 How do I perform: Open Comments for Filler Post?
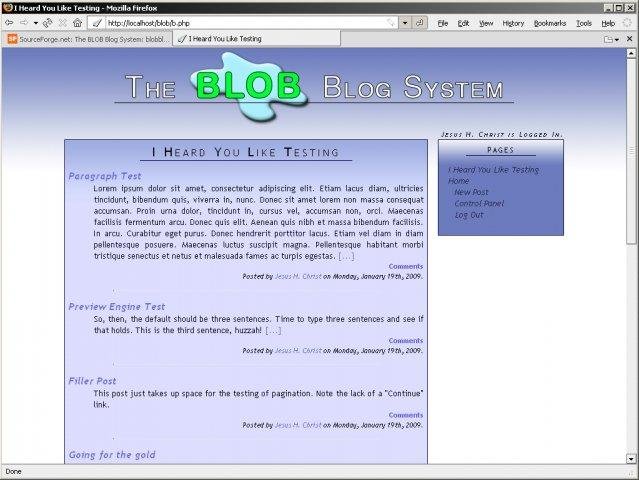pyautogui.click(x=405, y=415)
